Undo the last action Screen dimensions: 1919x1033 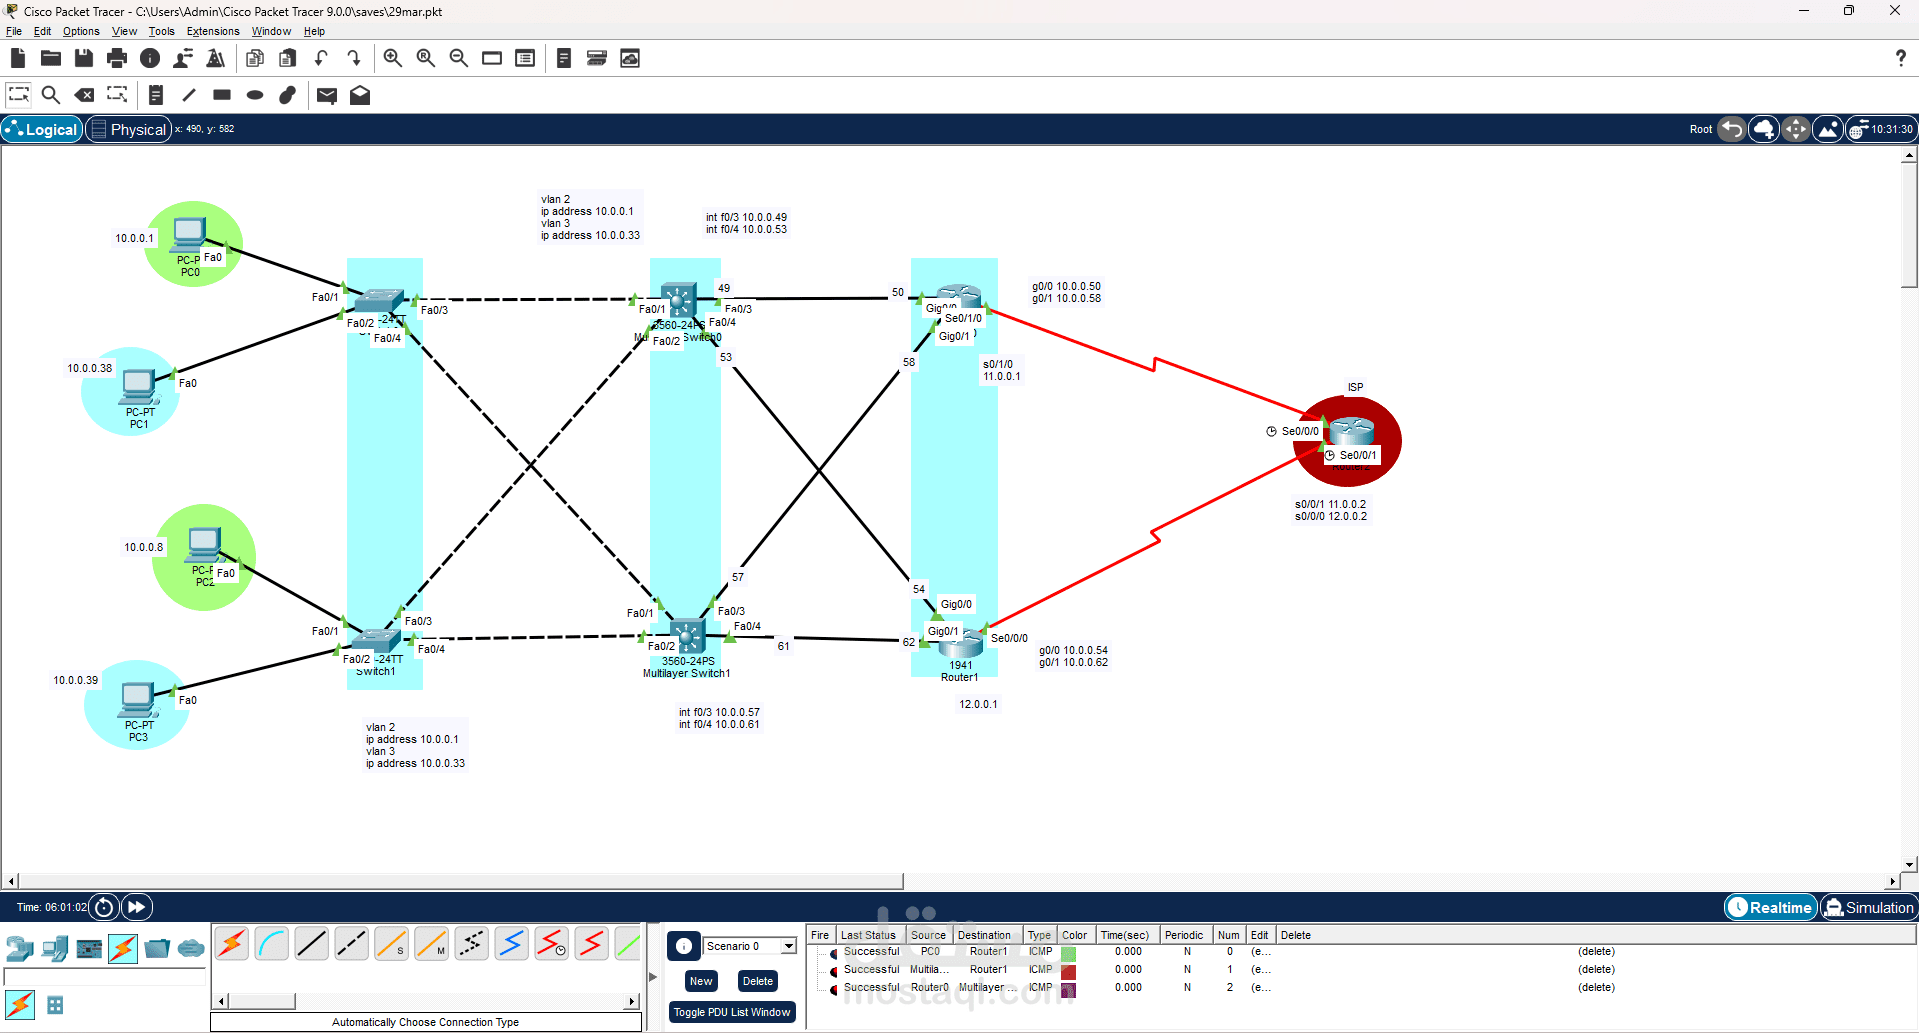coord(321,58)
